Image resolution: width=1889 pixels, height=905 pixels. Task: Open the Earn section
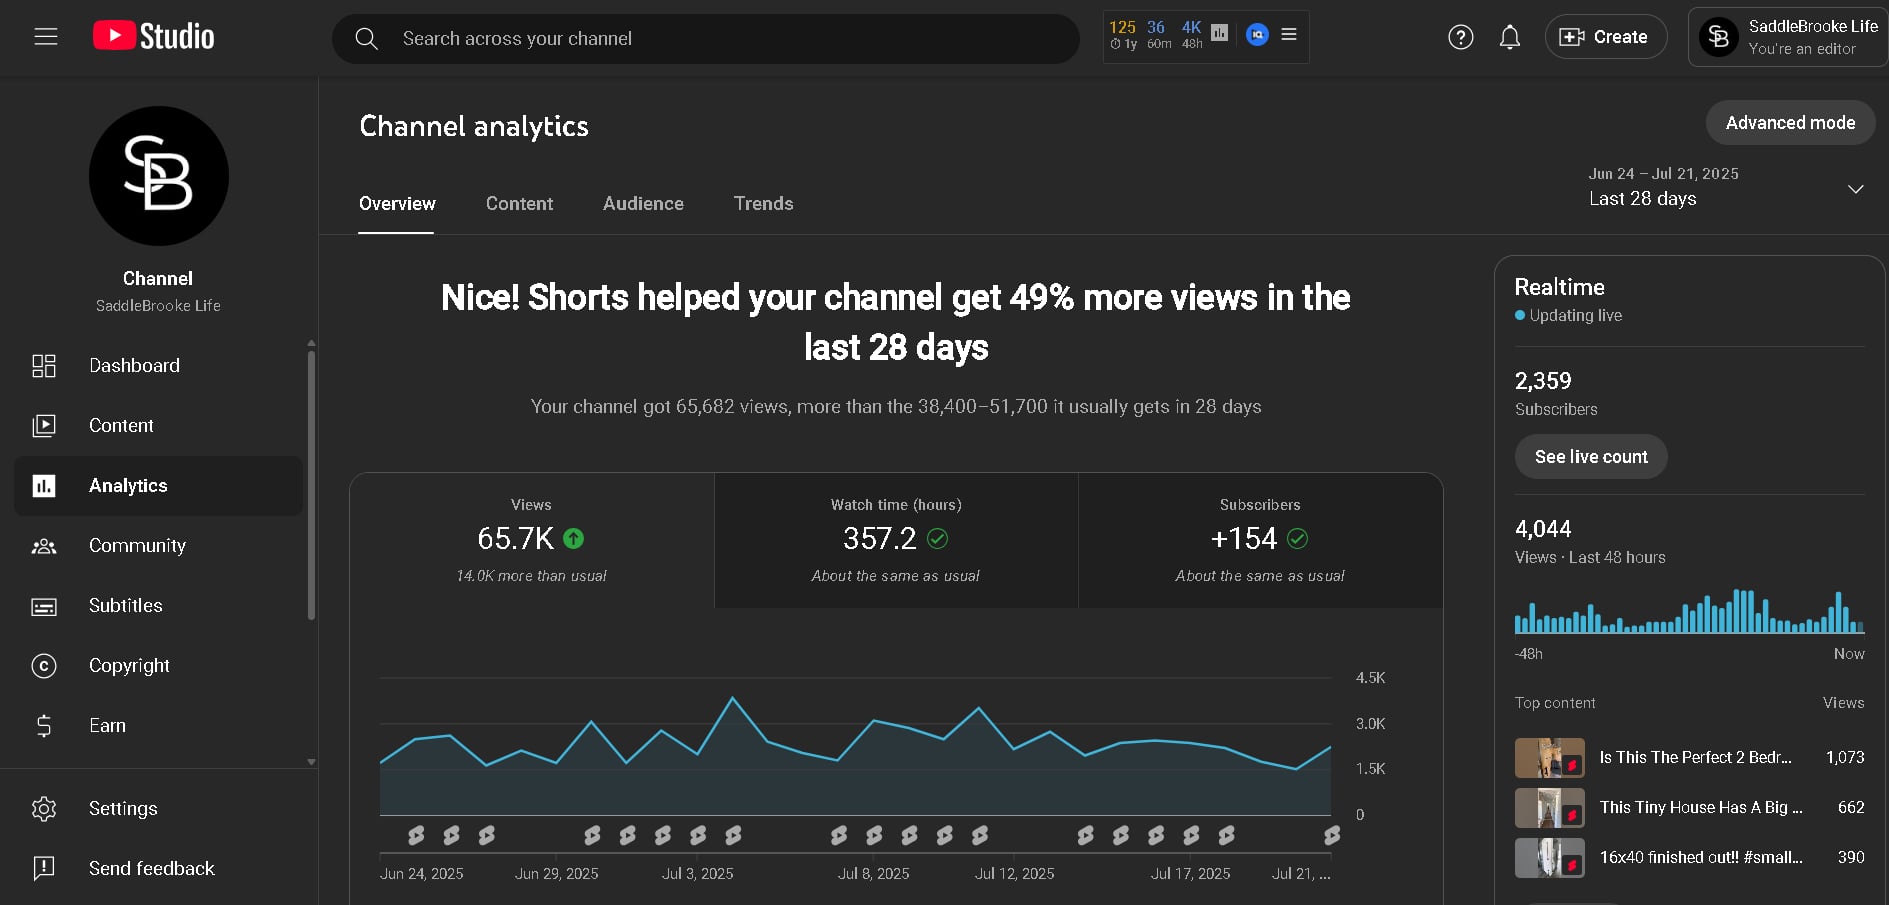(158, 726)
